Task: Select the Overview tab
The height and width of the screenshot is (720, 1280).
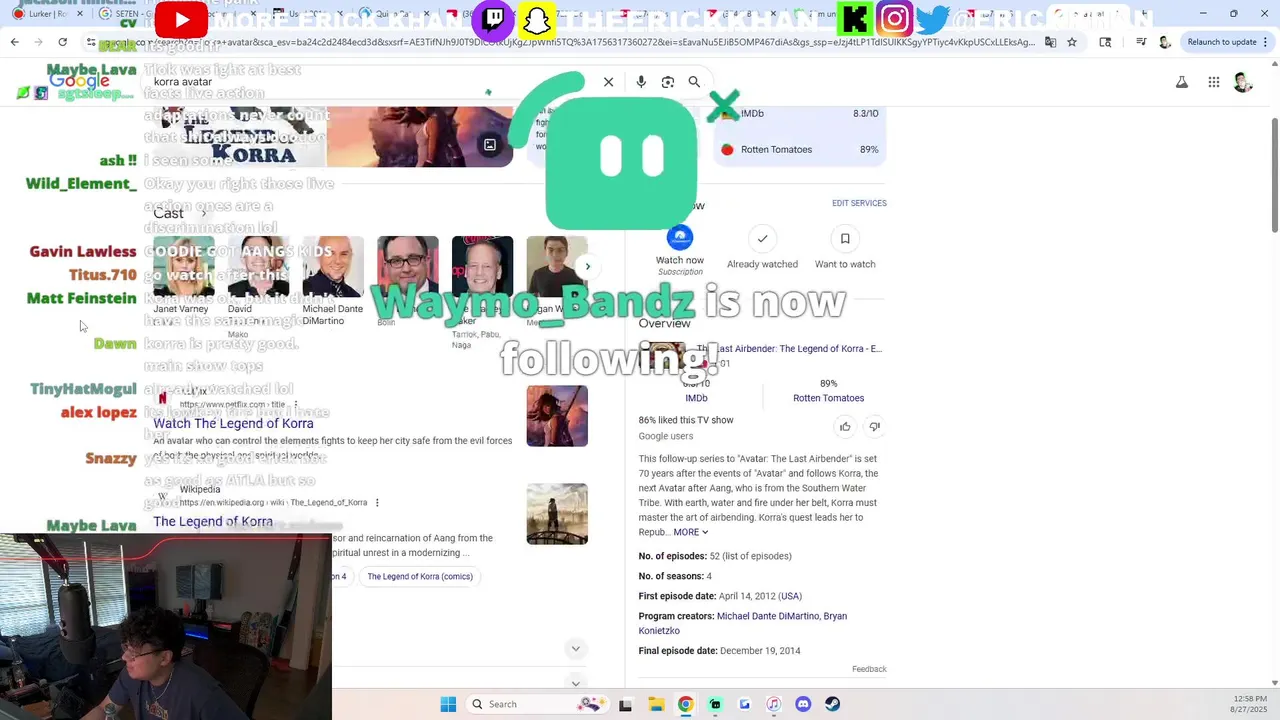Action: click(664, 323)
